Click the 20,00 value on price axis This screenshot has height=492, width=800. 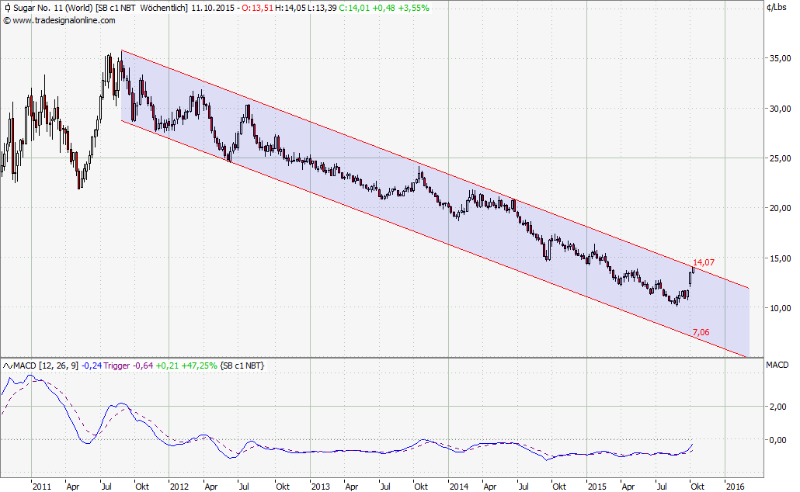click(778, 208)
